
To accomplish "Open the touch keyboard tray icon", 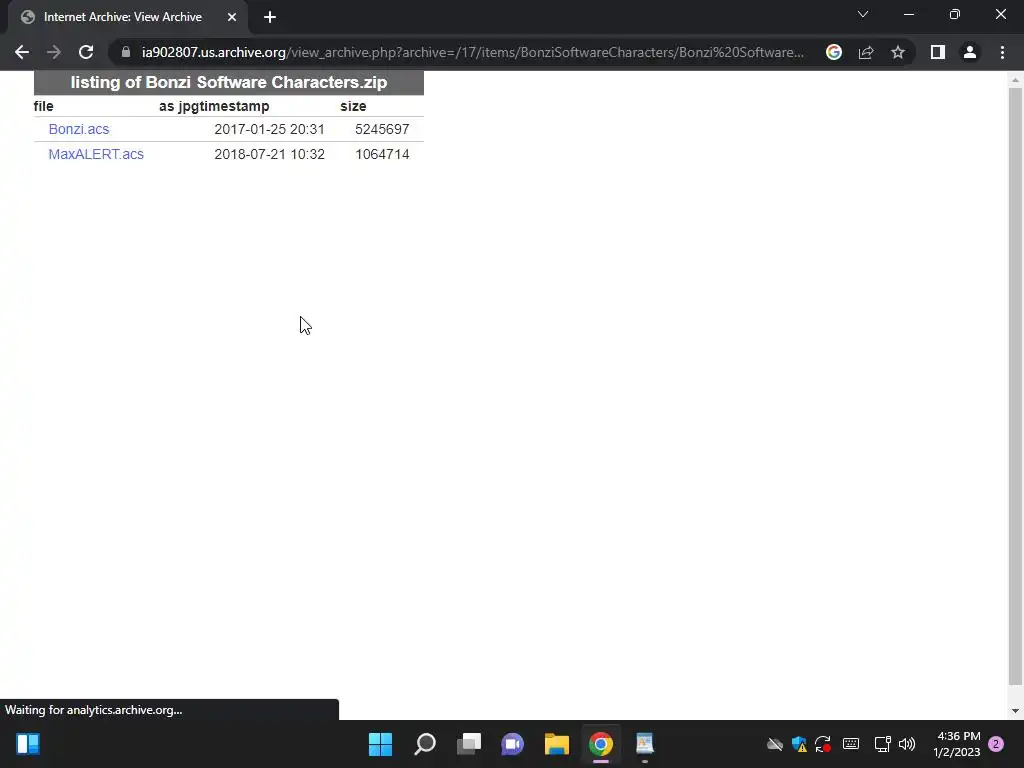I will click(851, 744).
